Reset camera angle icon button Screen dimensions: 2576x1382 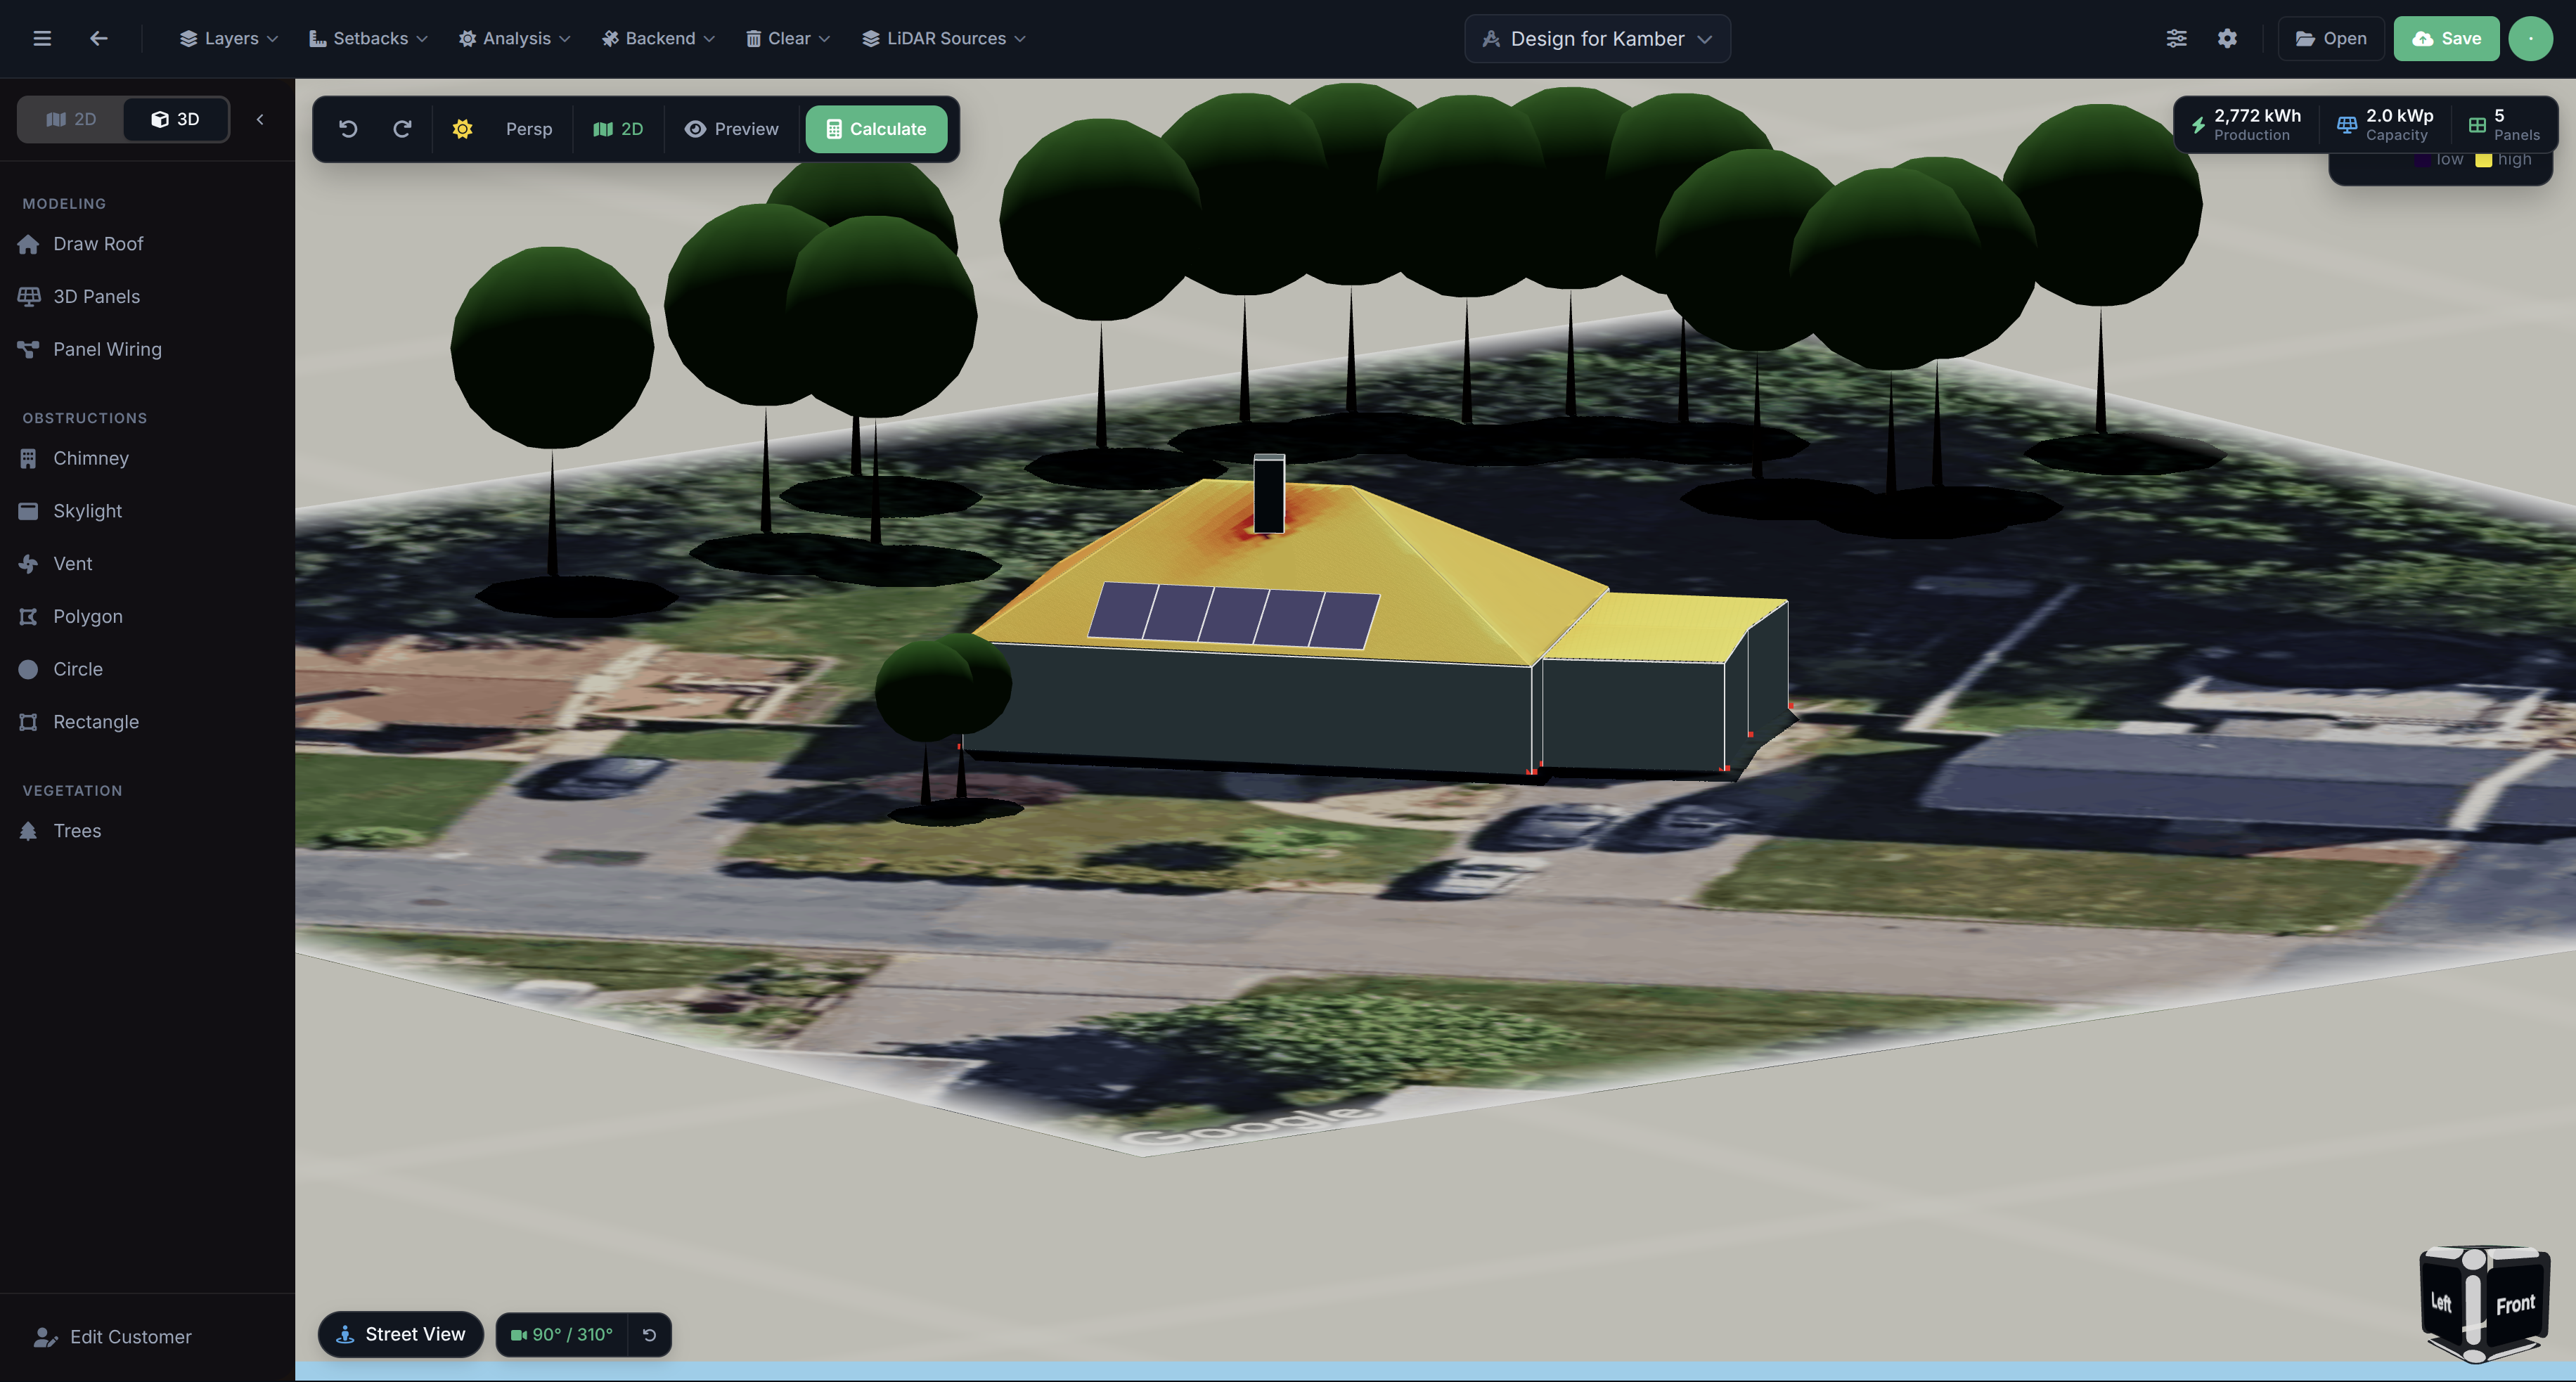click(649, 1335)
